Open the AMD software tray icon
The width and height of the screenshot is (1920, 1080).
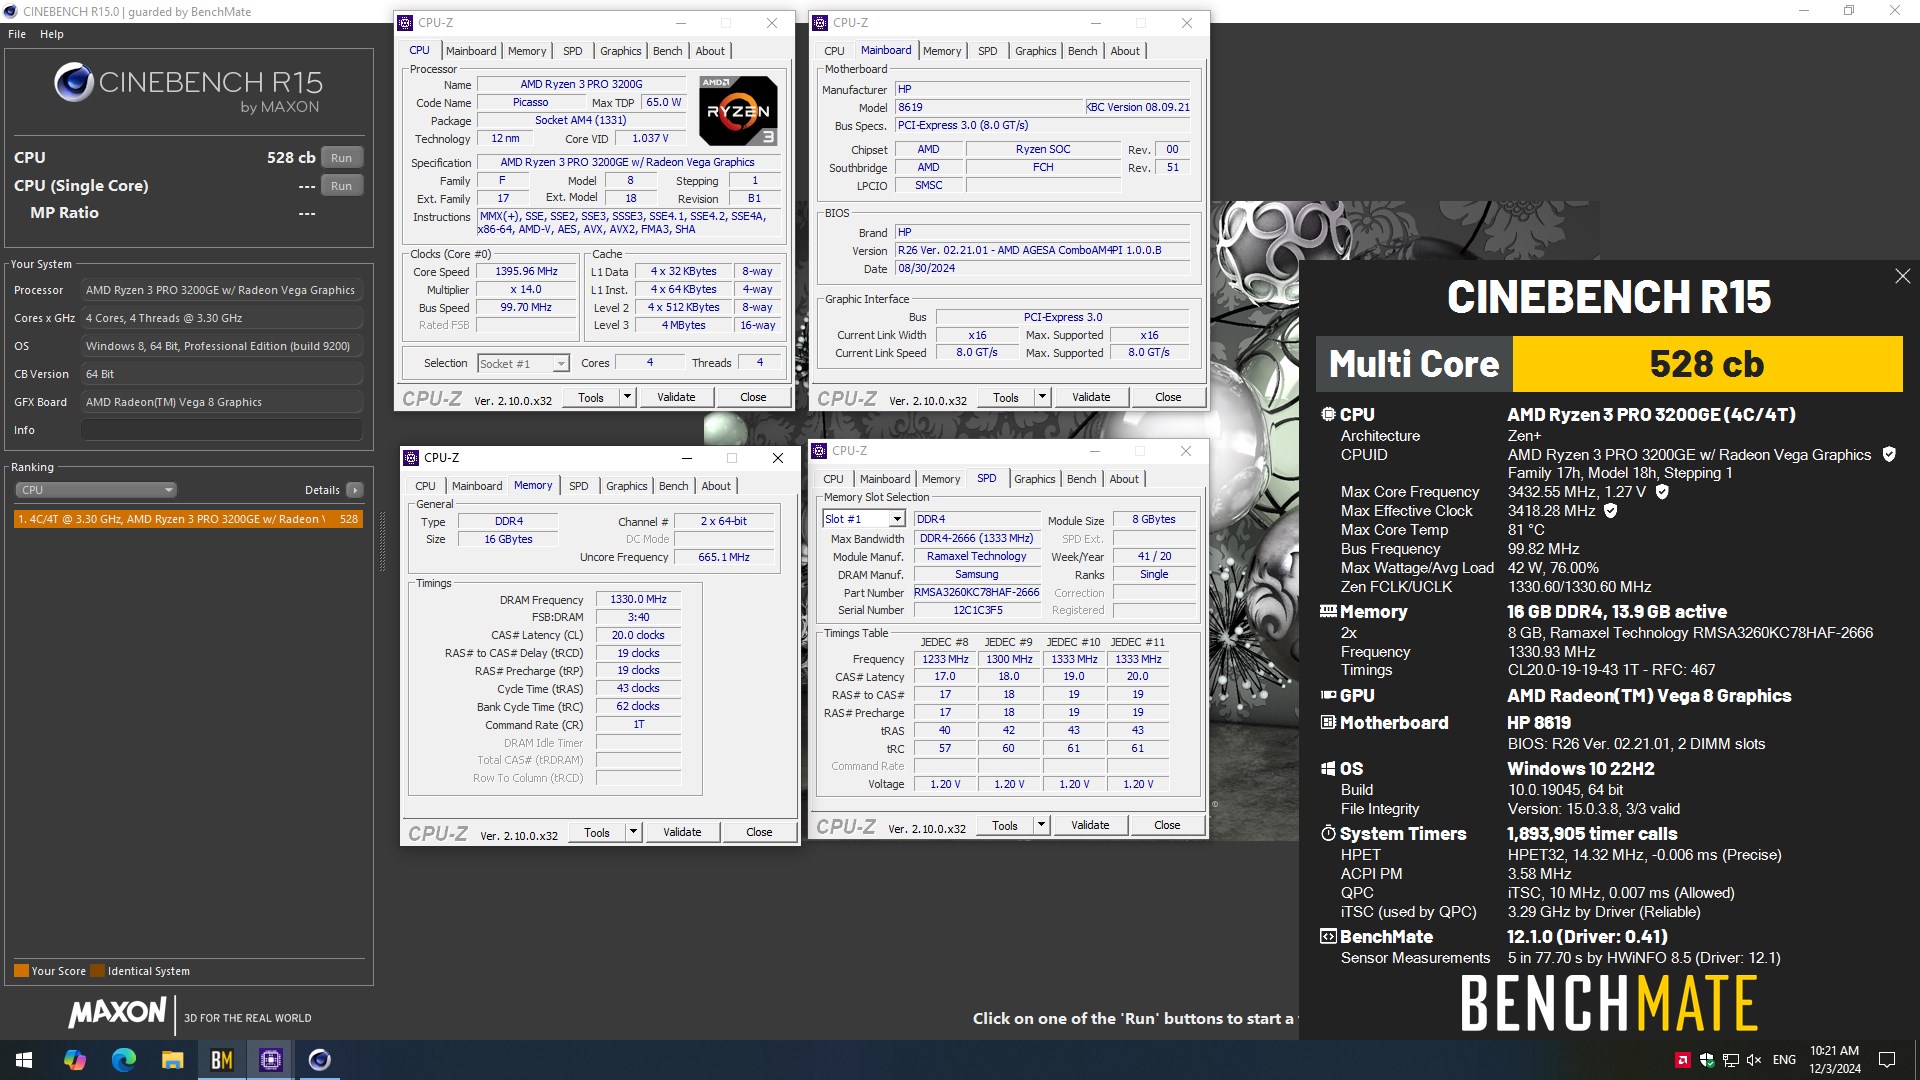(1683, 1060)
